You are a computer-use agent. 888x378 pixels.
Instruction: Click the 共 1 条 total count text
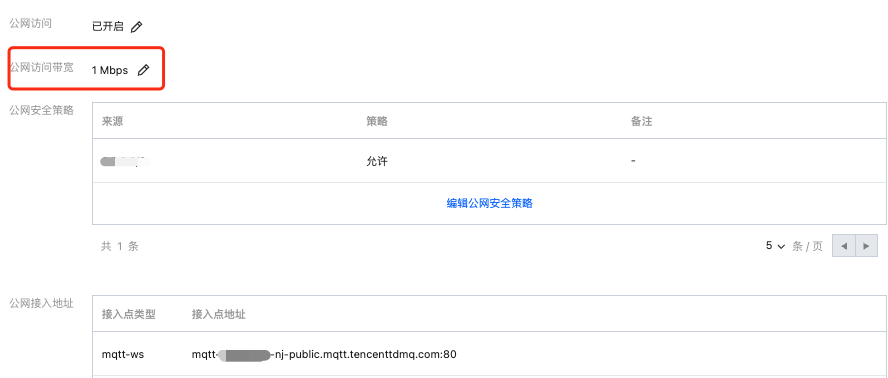click(x=119, y=246)
